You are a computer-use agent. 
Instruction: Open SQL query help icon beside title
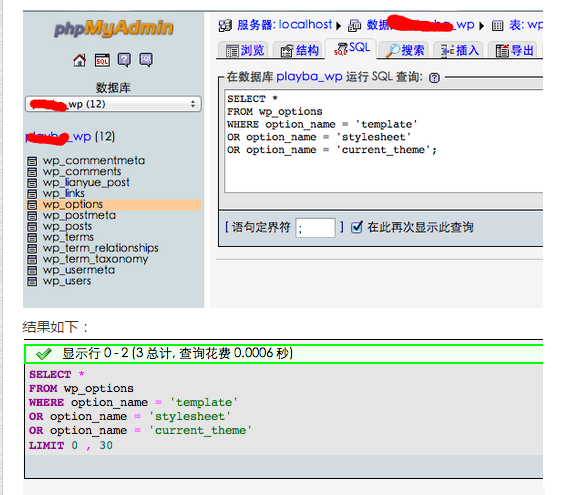coord(434,77)
